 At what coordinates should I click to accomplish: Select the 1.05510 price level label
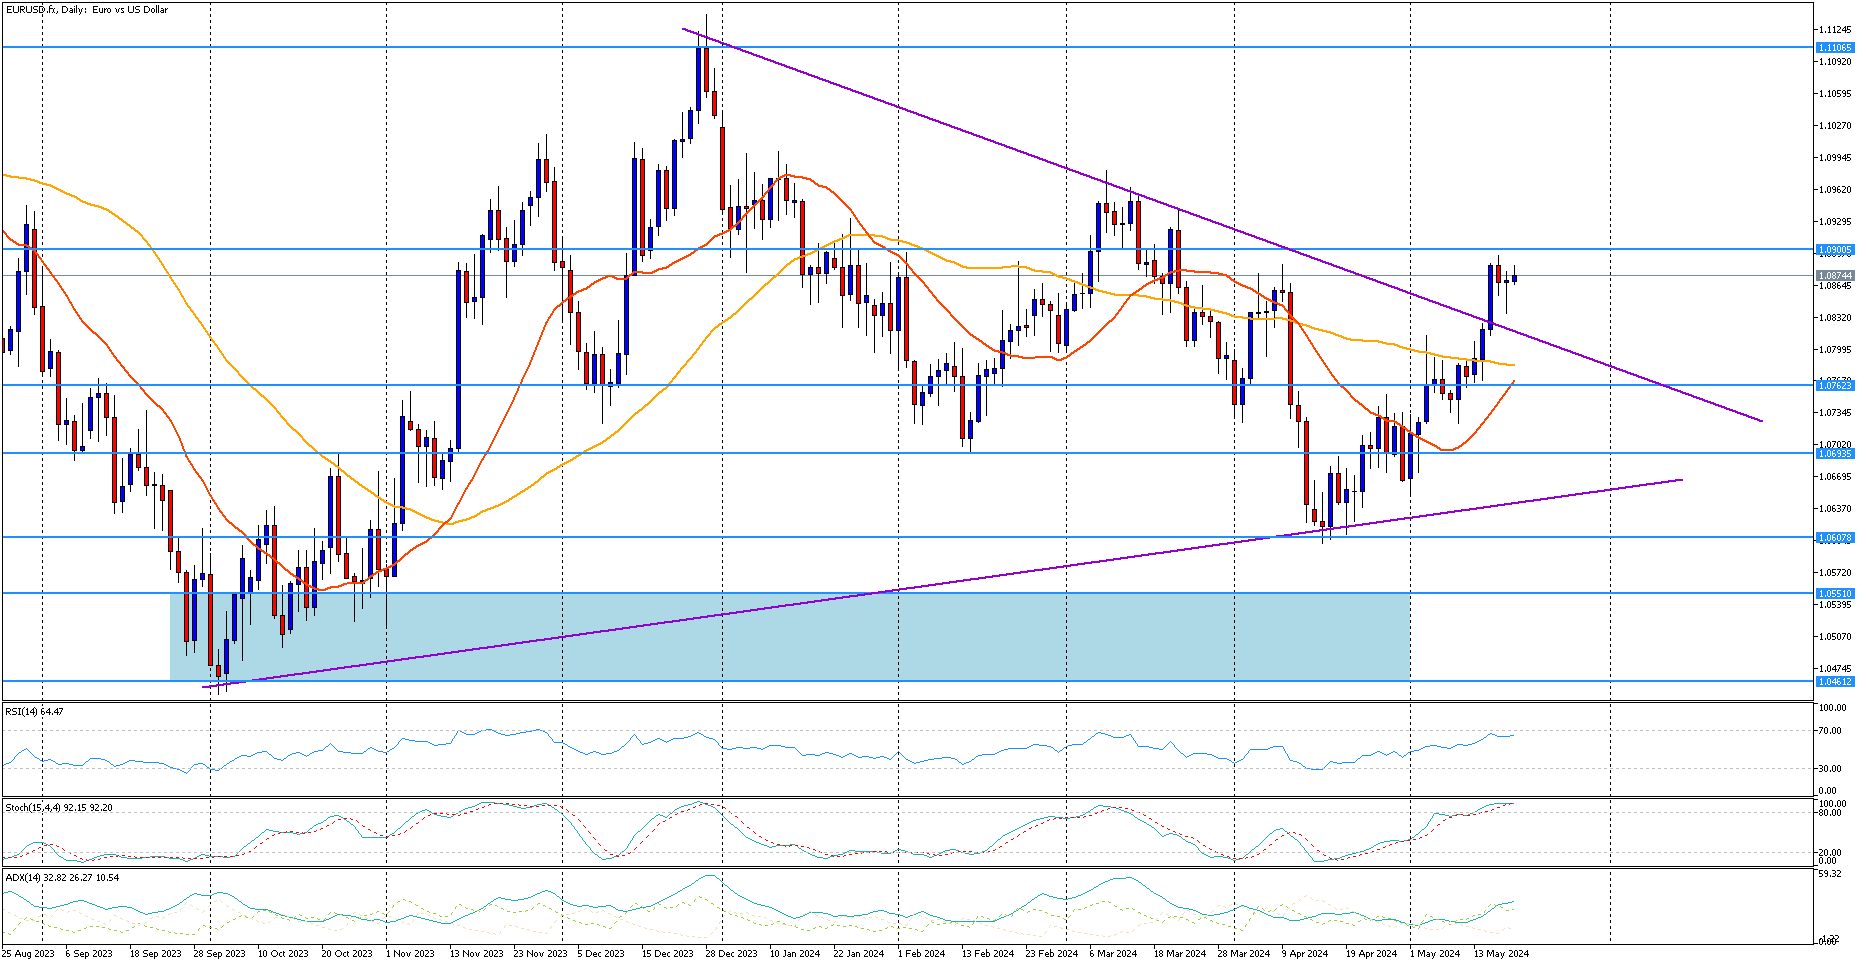pyautogui.click(x=1835, y=594)
